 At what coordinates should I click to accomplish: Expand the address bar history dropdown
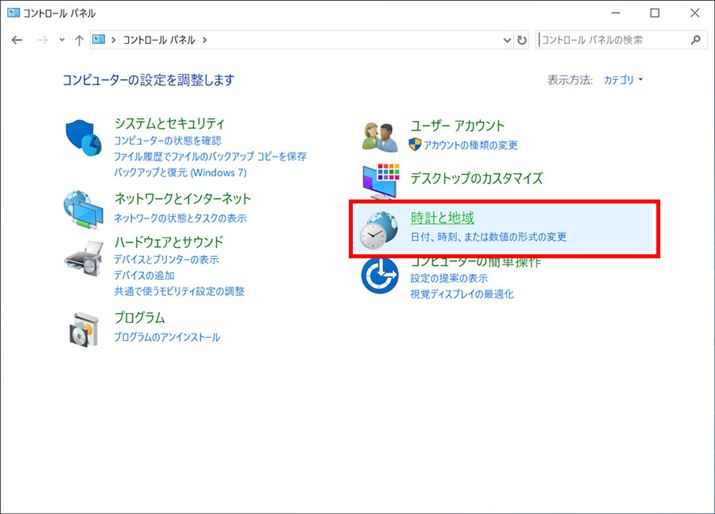(507, 40)
